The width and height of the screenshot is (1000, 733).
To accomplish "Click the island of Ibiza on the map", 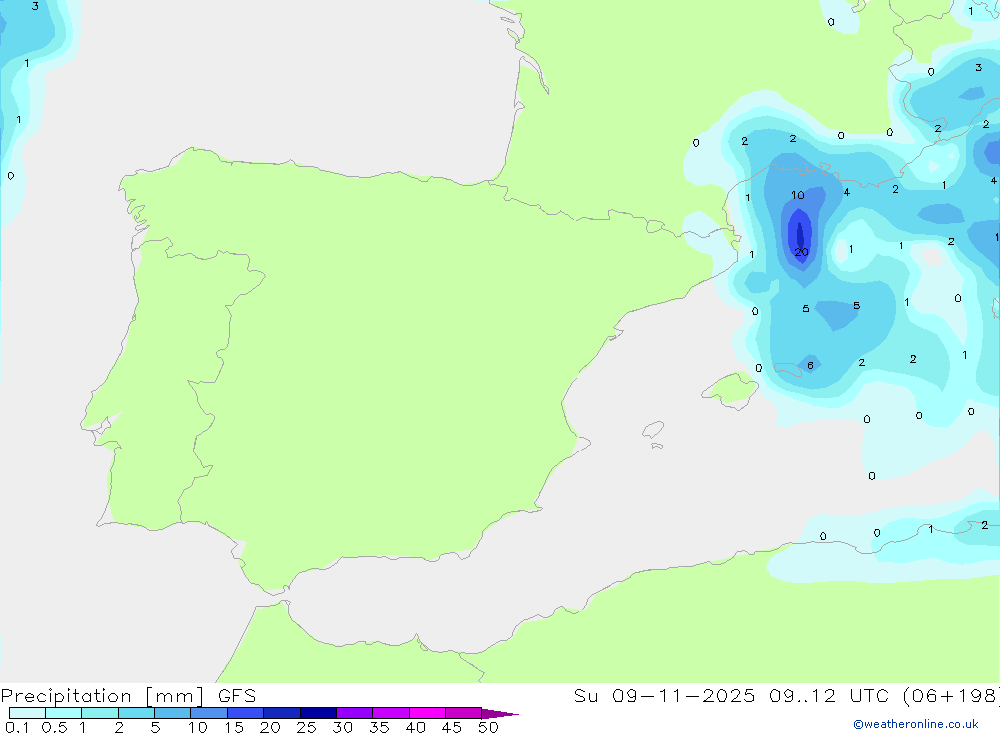I will pos(654,430).
